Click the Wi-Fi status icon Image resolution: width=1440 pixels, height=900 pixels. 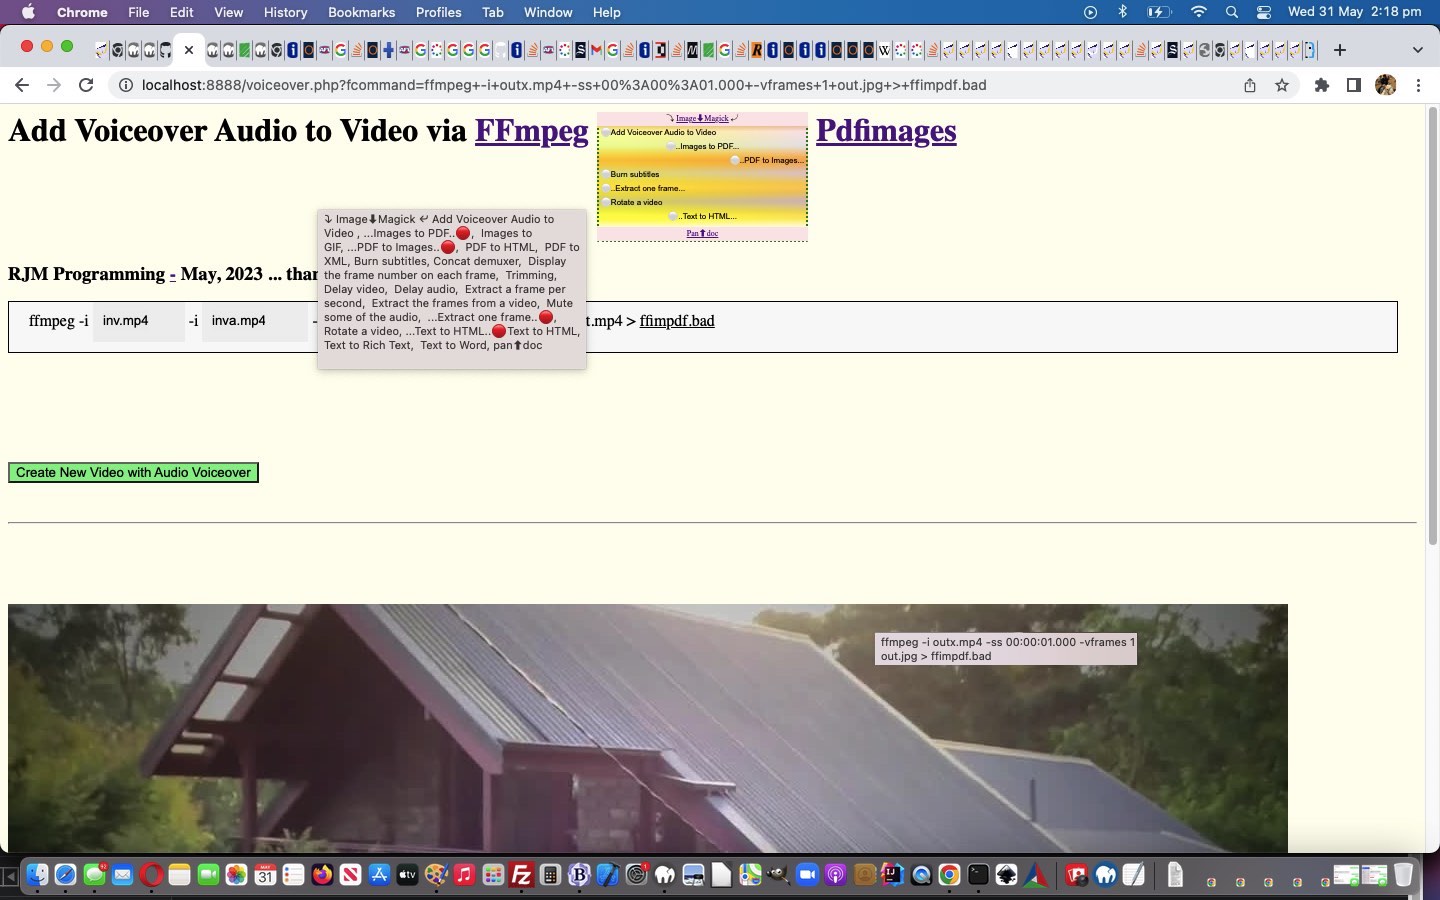(x=1199, y=12)
